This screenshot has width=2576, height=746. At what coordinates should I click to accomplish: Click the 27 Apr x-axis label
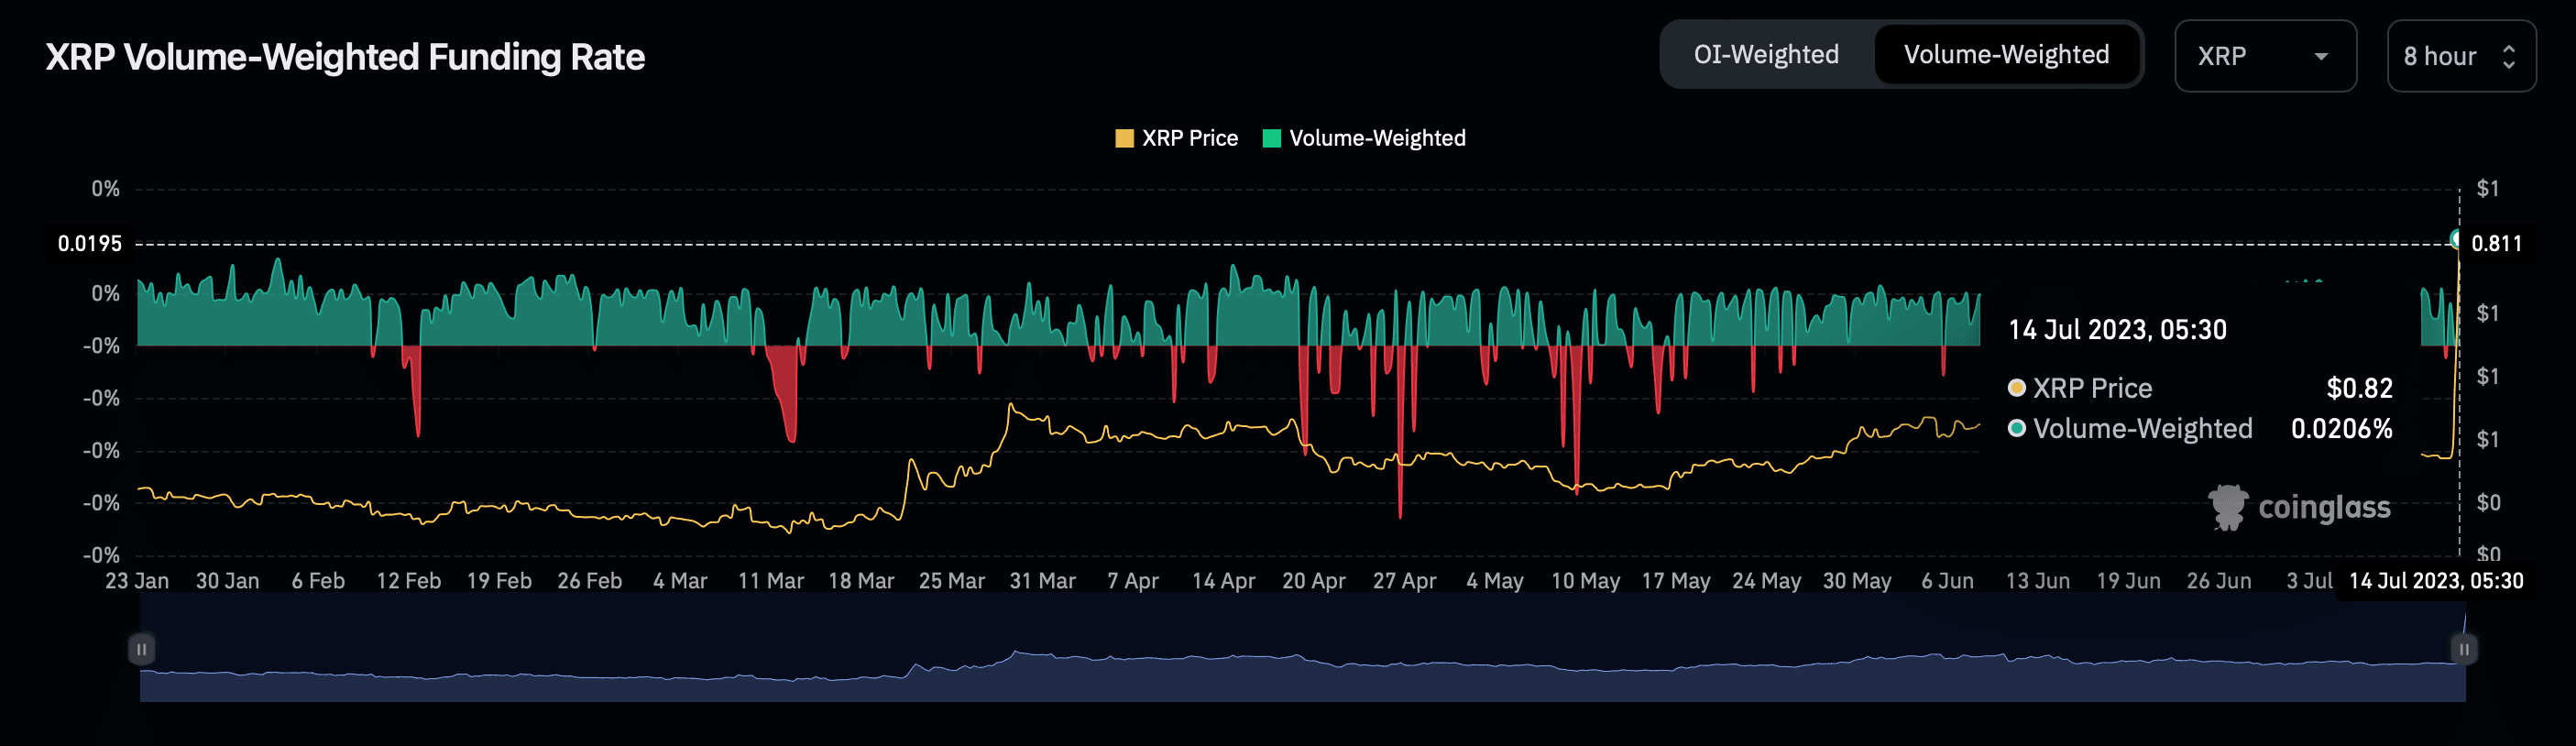click(x=1404, y=581)
